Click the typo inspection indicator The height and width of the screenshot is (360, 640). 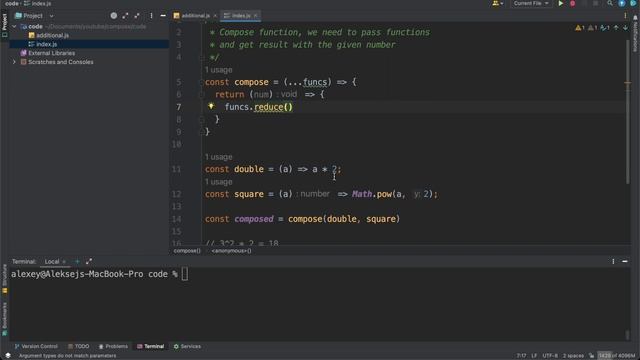coord(605,28)
